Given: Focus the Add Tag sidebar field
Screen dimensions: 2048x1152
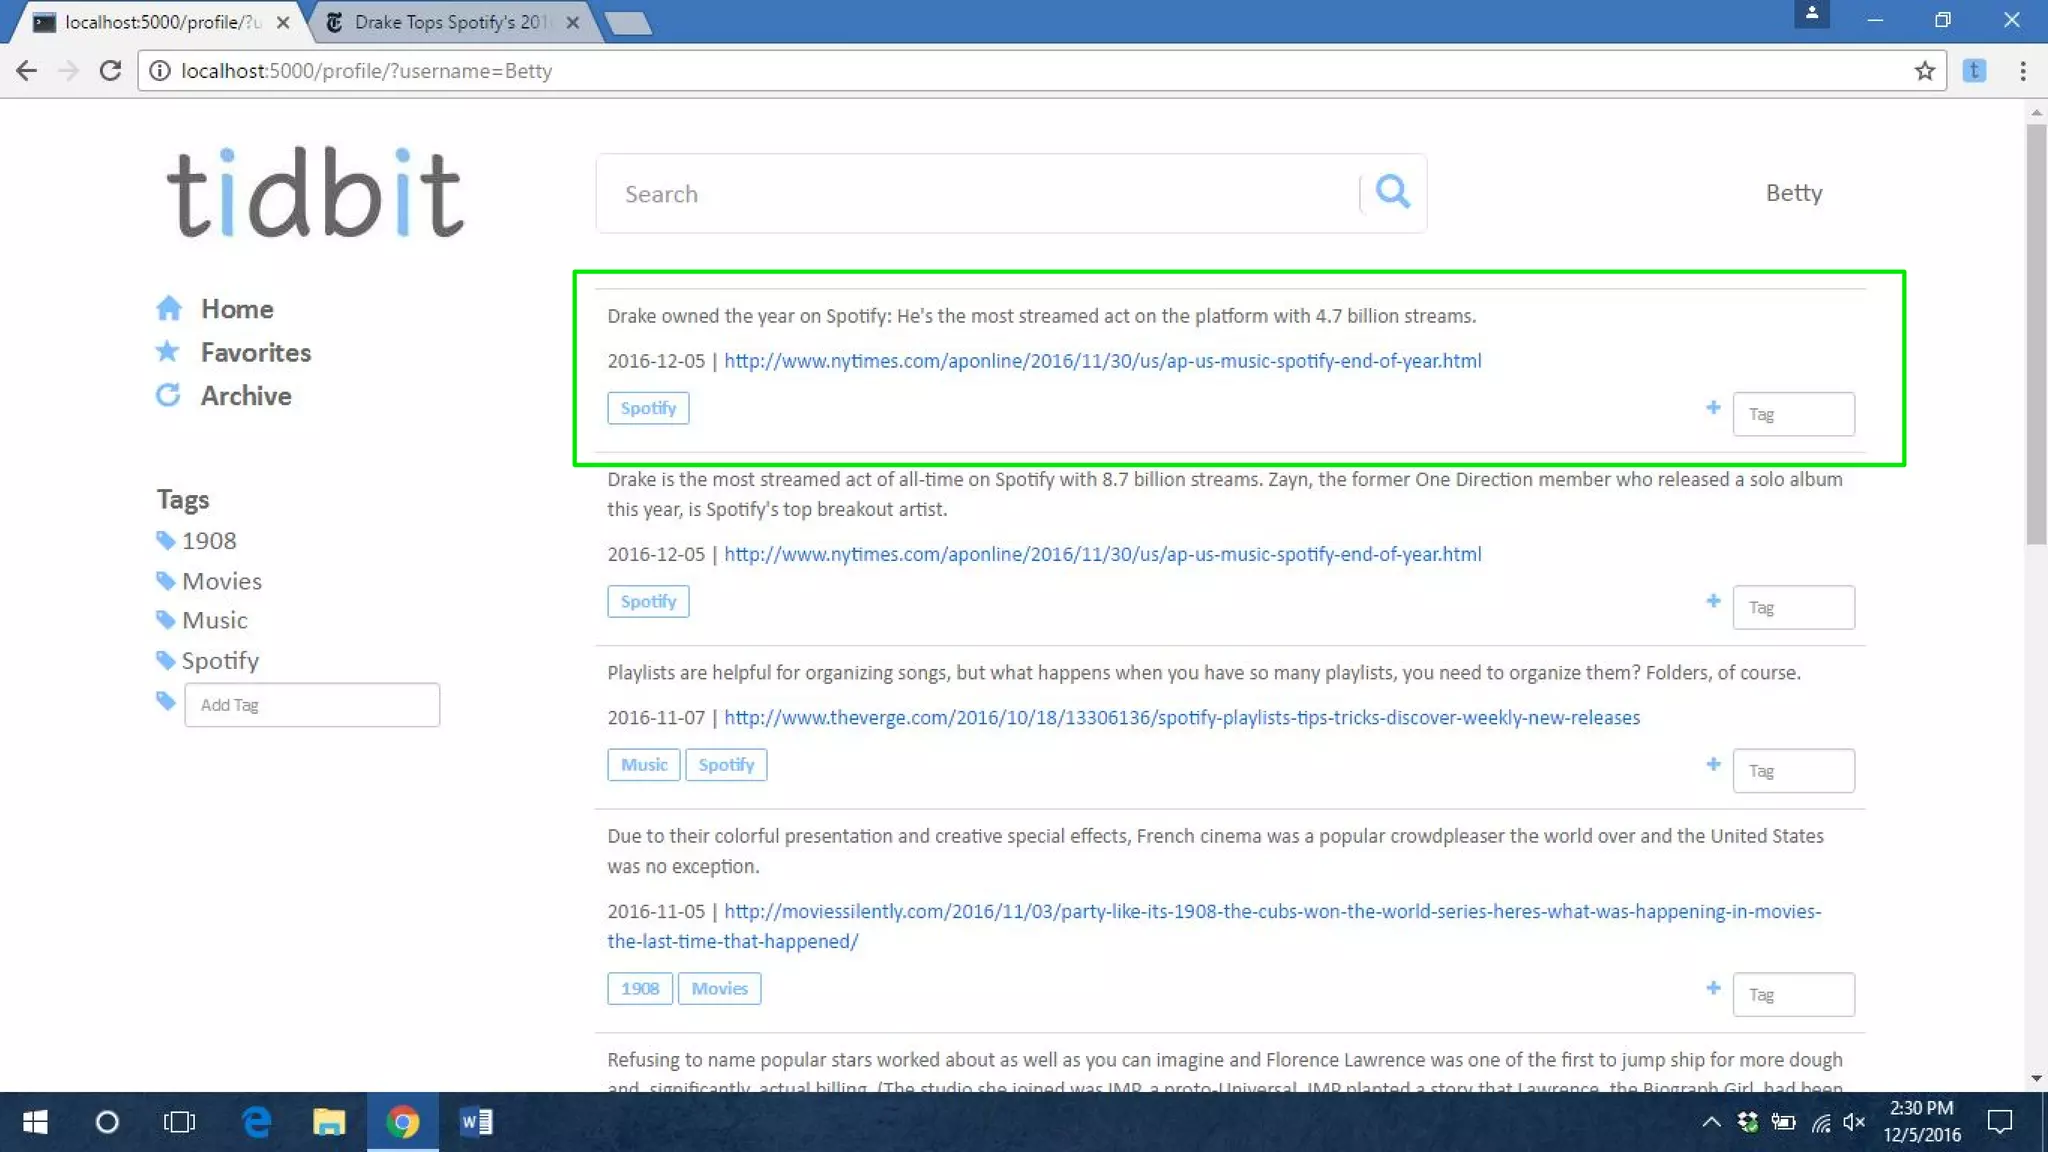Looking at the screenshot, I should [x=311, y=705].
